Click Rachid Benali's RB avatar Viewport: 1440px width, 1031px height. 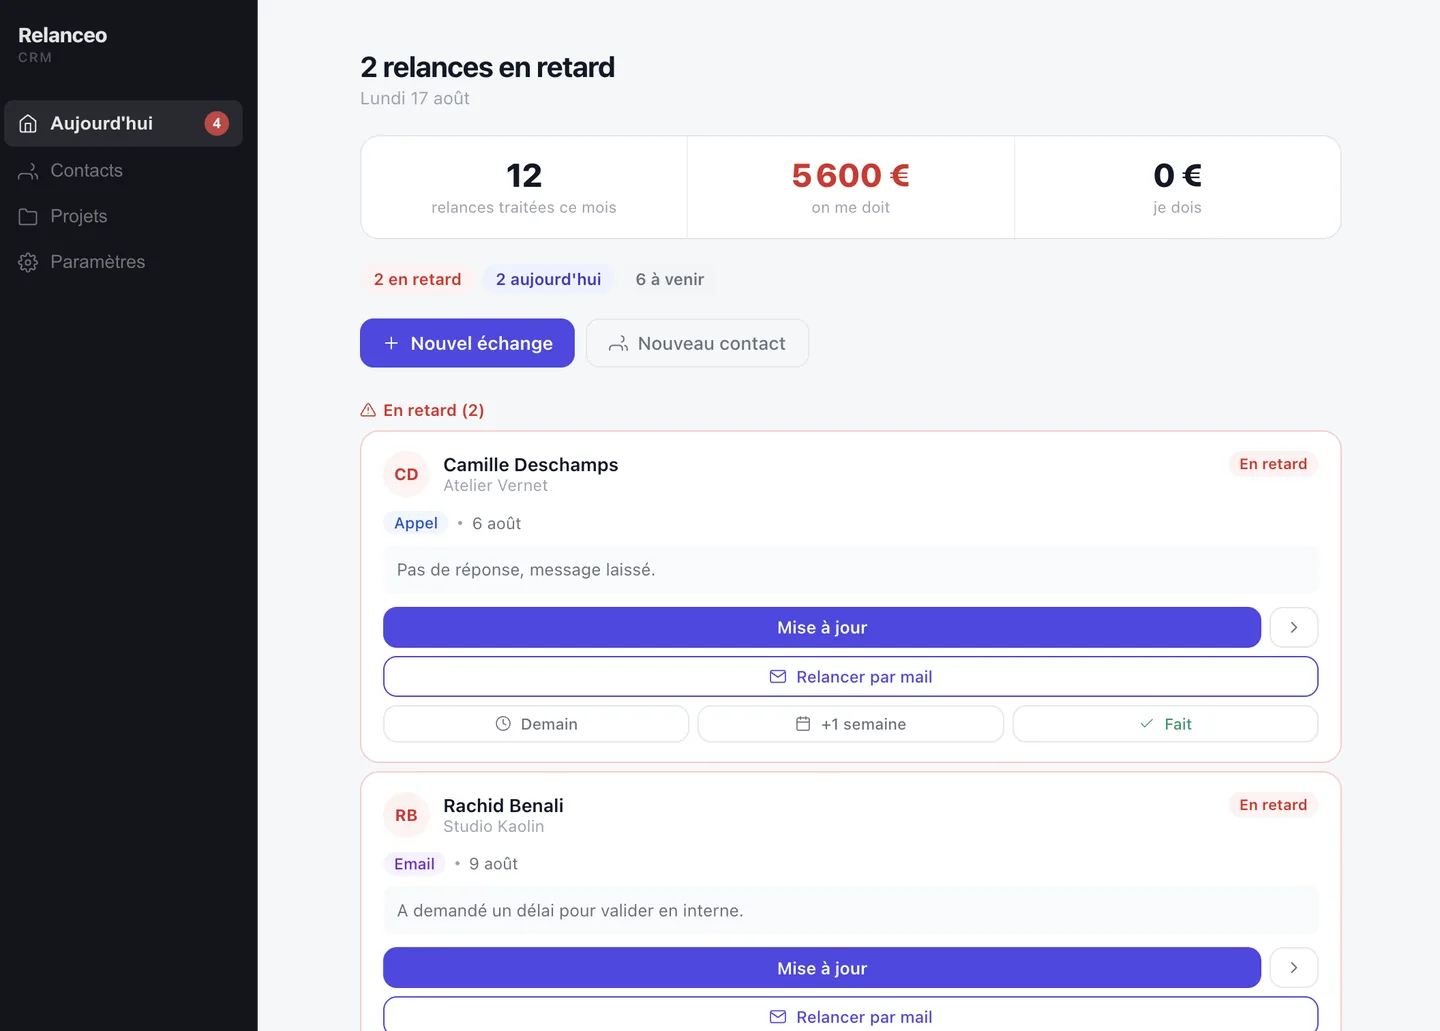pos(406,815)
